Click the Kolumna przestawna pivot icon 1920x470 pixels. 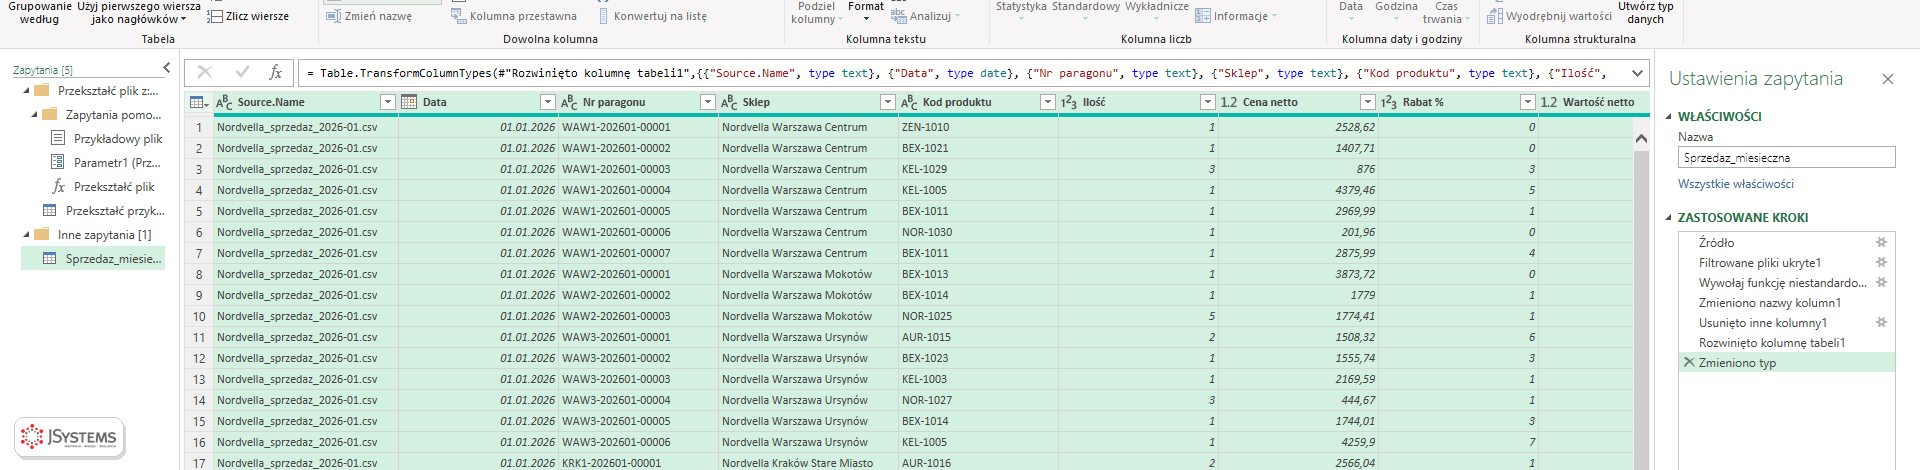tap(458, 16)
